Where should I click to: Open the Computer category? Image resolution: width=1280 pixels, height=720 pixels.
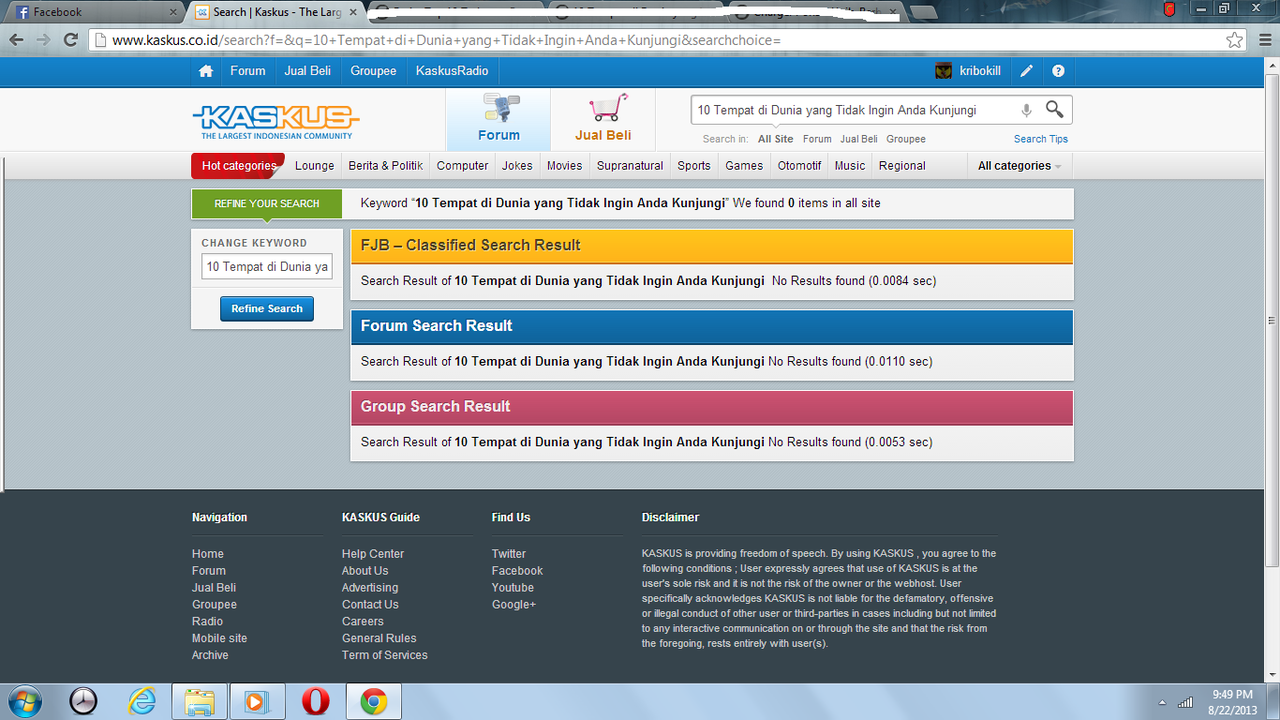[462, 166]
